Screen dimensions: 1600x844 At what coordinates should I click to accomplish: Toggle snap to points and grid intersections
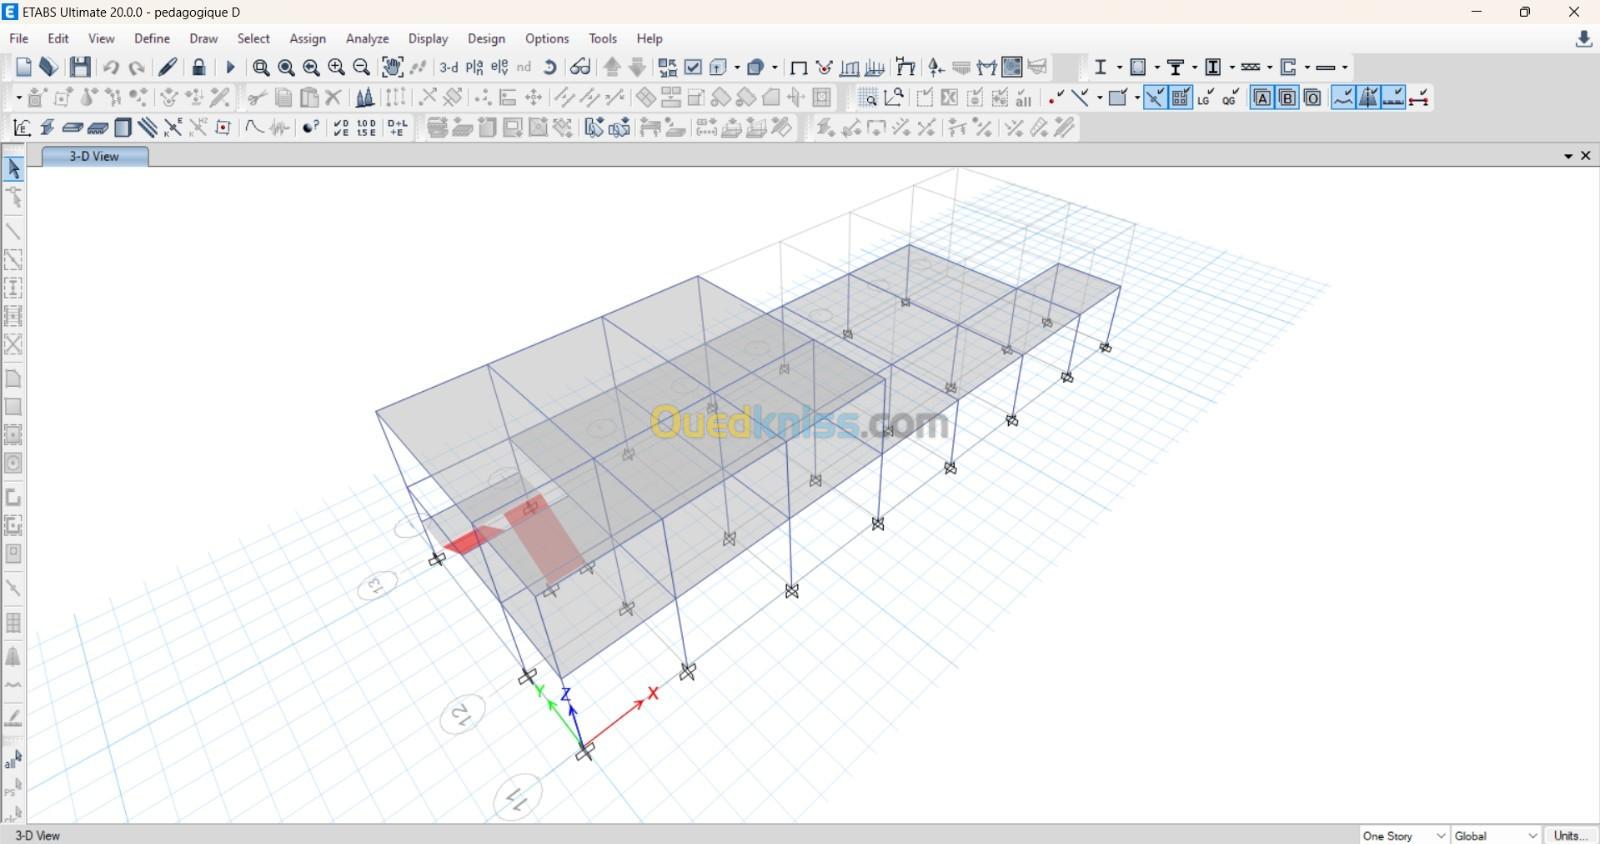(1055, 97)
